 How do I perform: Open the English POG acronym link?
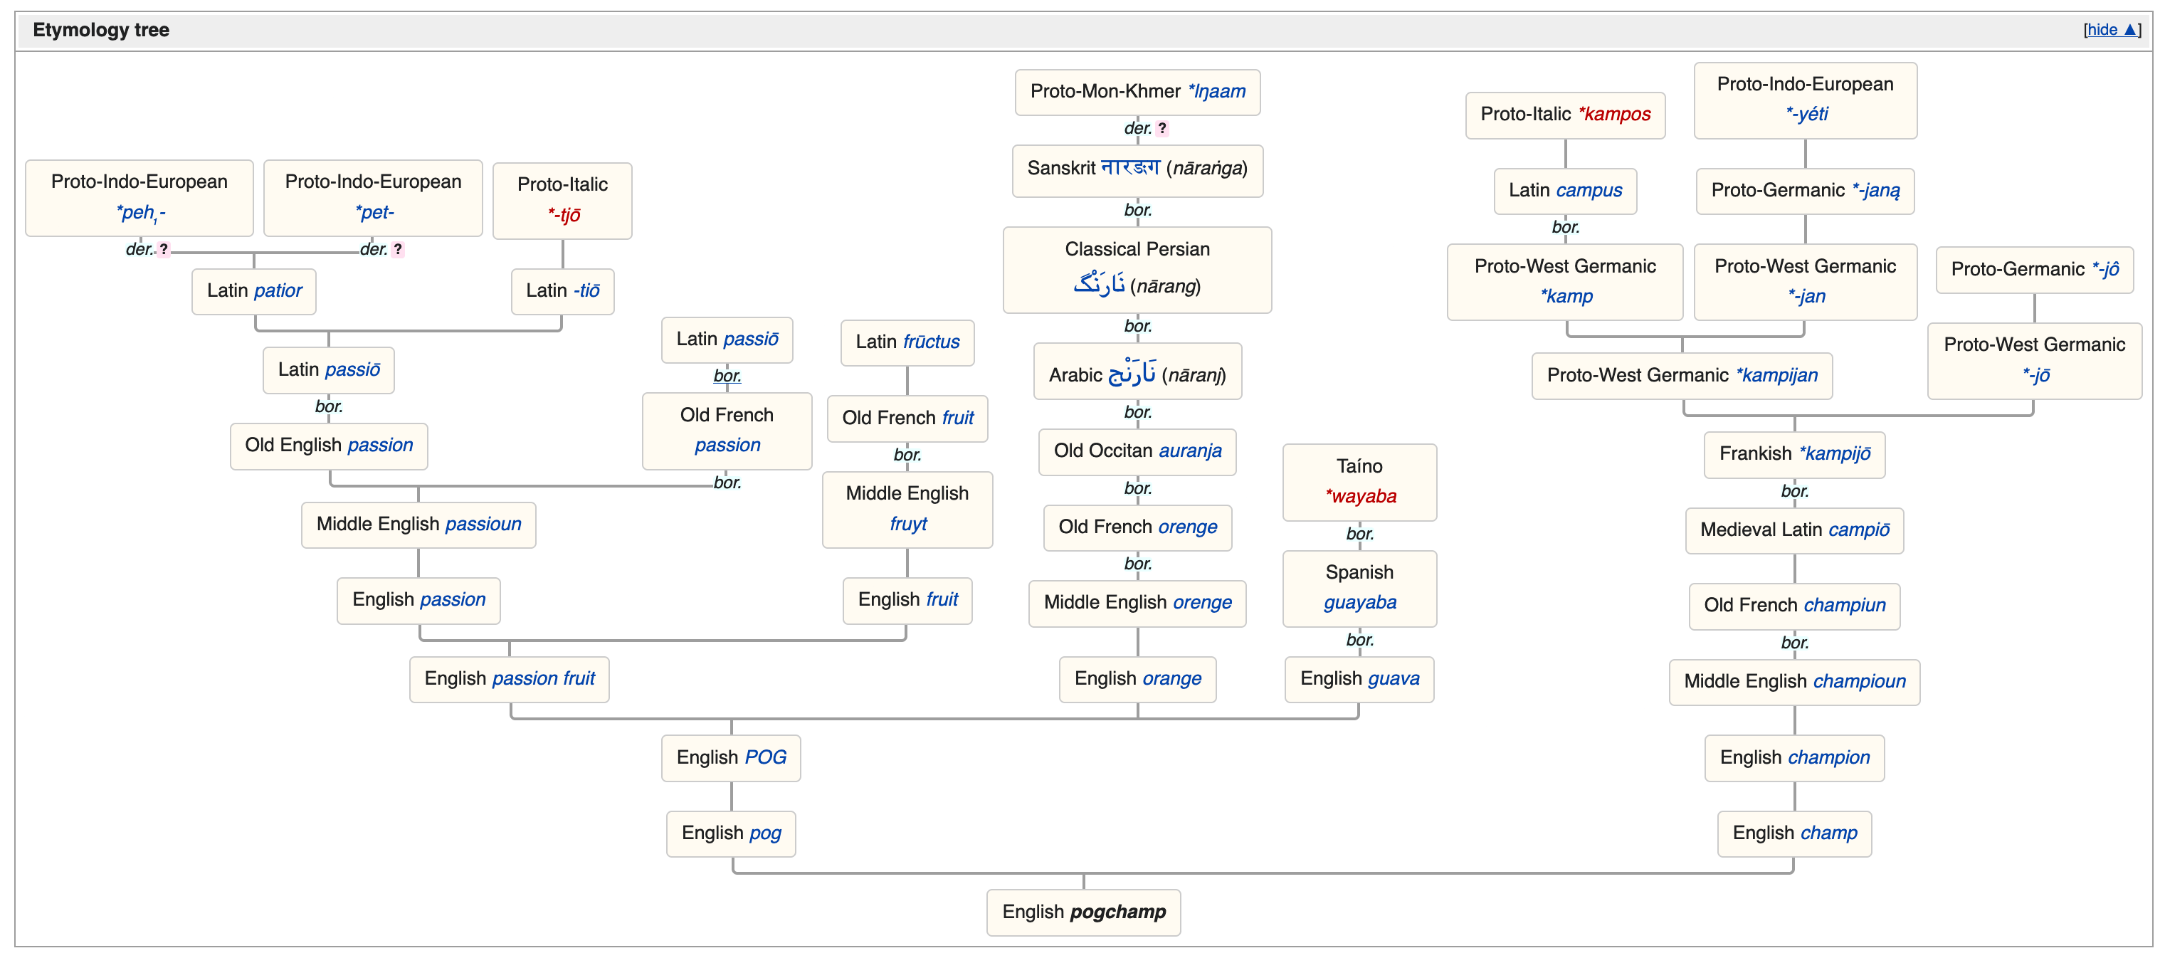click(765, 758)
